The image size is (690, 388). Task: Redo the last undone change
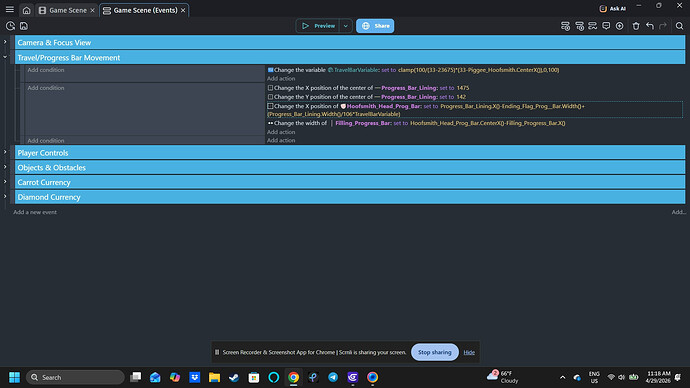pyautogui.click(x=663, y=26)
